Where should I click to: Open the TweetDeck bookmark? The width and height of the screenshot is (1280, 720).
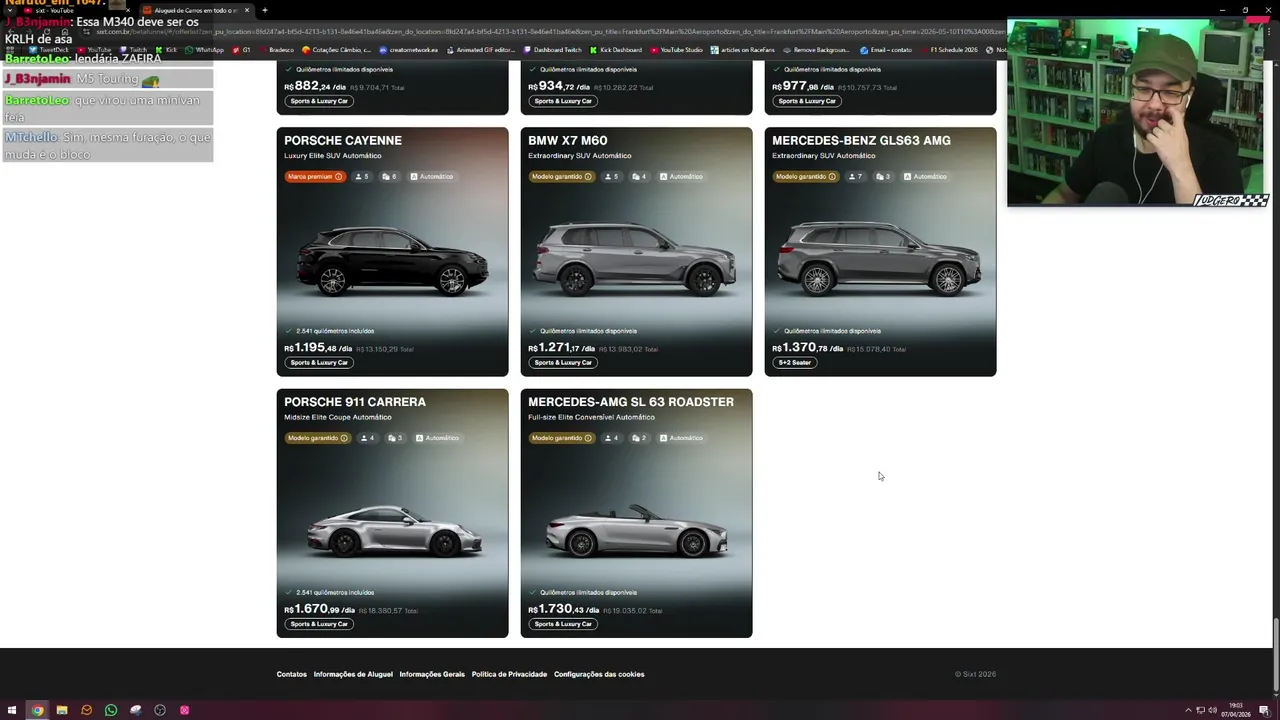(x=50, y=50)
